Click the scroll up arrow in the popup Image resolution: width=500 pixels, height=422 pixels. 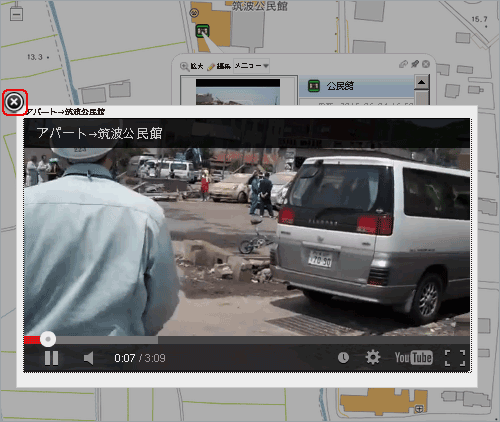point(421,82)
